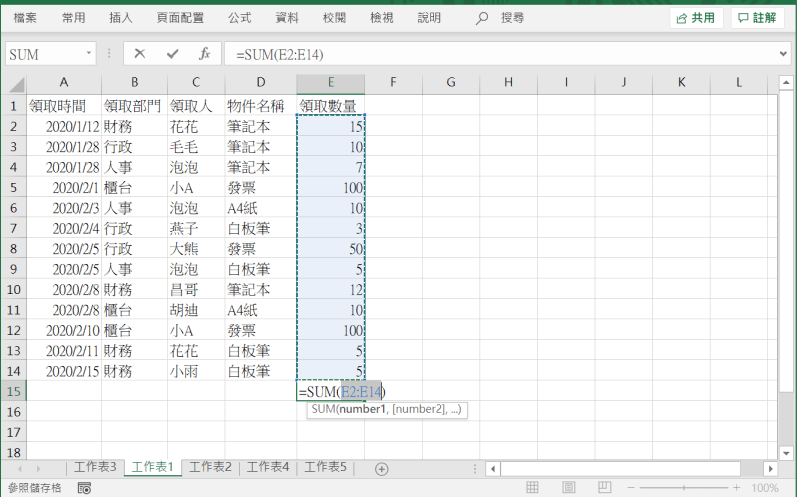Image resolution: width=797 pixels, height=497 pixels.
Task: Select column A header
Action: click(x=64, y=83)
